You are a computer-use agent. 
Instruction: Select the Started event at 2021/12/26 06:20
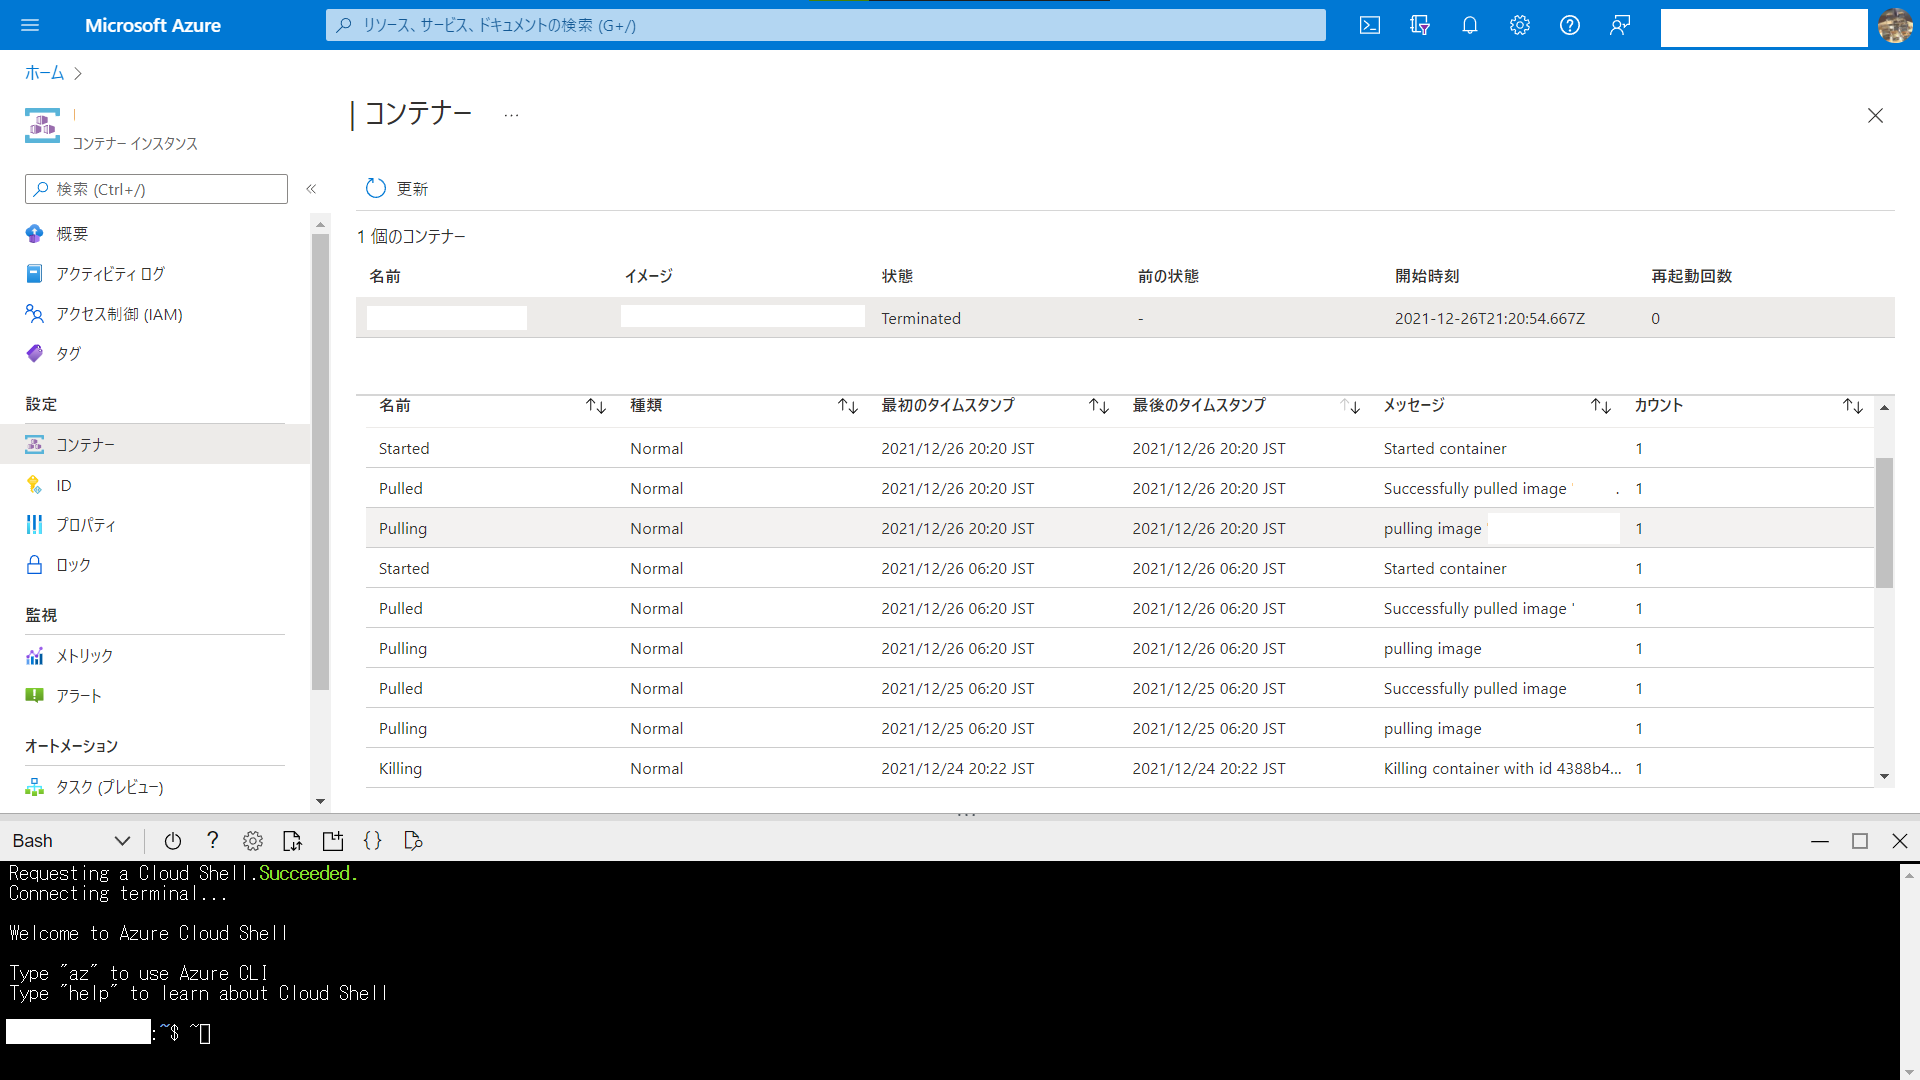pos(1119,568)
